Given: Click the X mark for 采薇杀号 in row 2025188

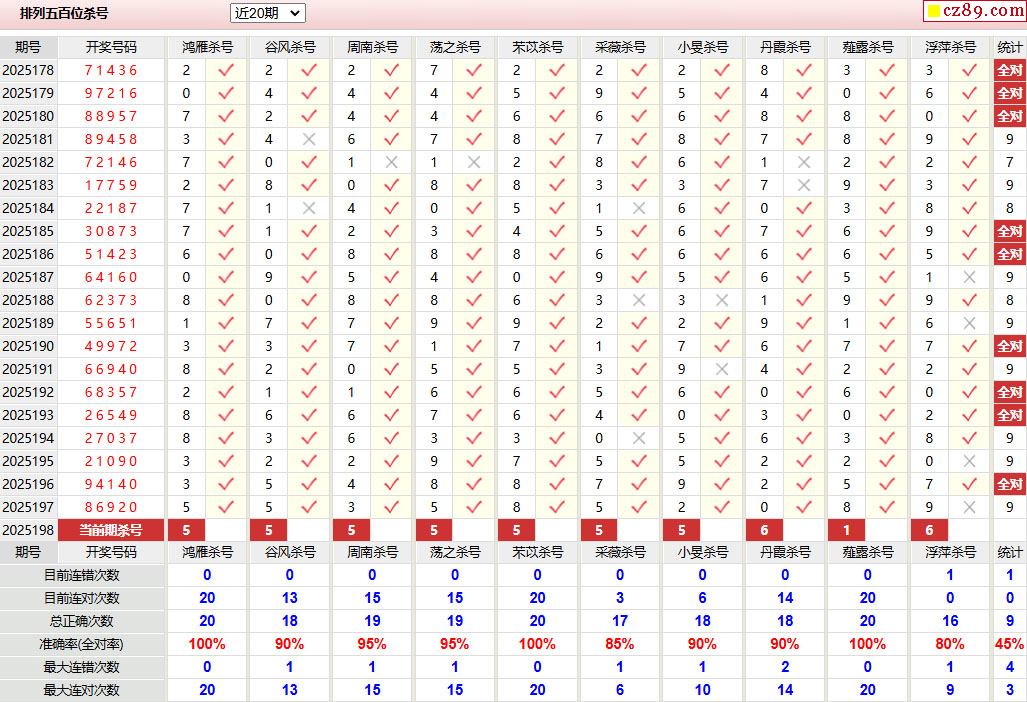Looking at the screenshot, I should (x=639, y=300).
